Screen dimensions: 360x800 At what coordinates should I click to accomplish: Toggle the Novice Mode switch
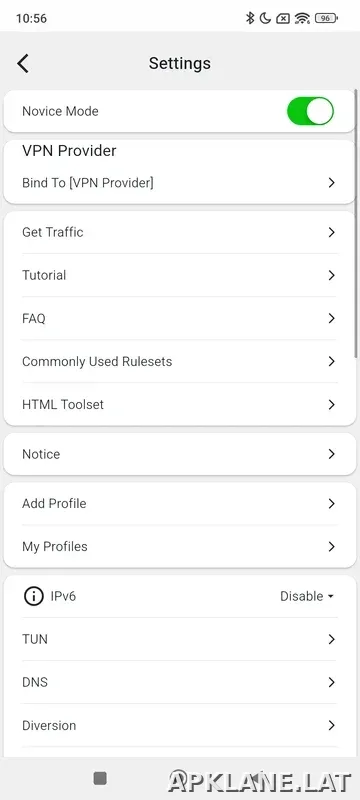point(311,111)
